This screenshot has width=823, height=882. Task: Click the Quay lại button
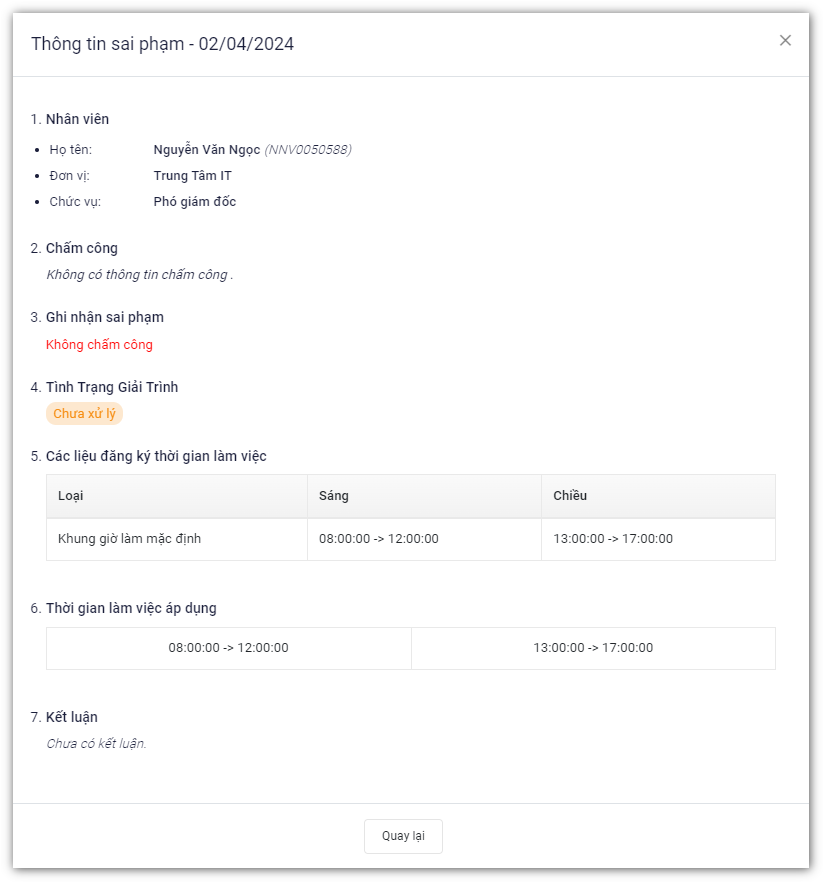tap(403, 836)
